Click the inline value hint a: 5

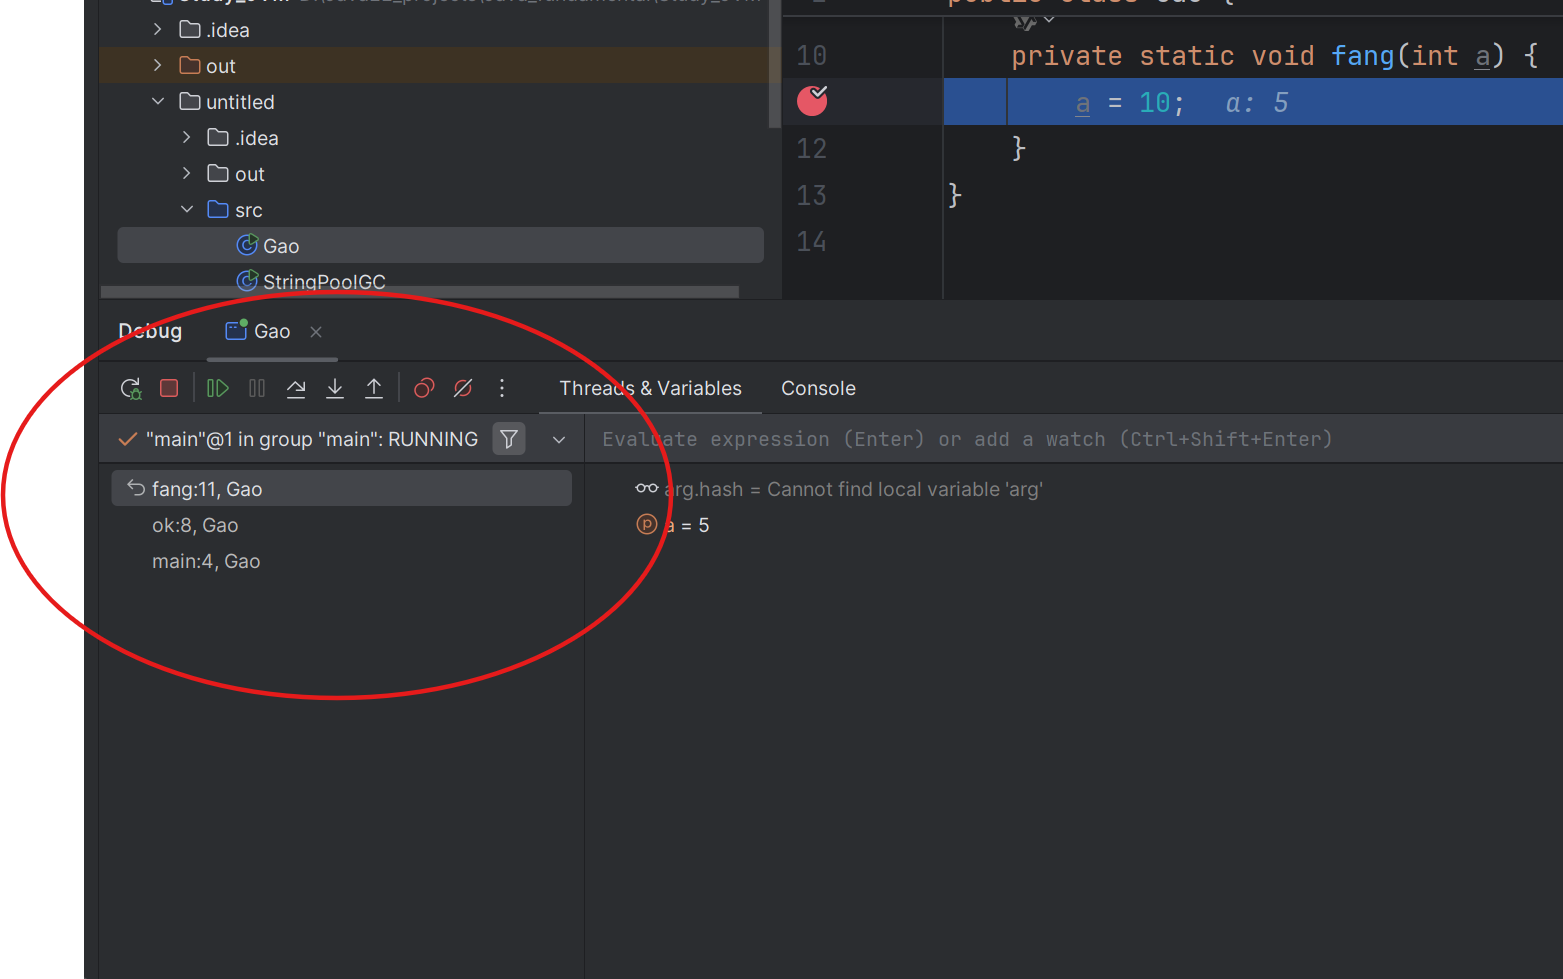pyautogui.click(x=1257, y=103)
